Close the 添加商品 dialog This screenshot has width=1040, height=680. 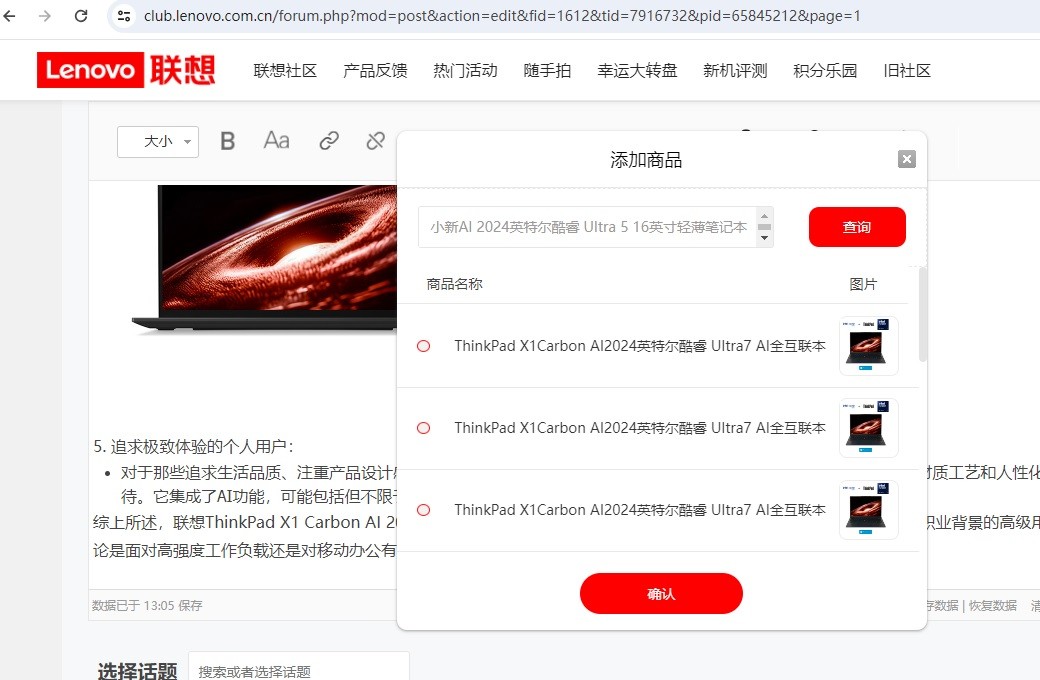(x=906, y=159)
